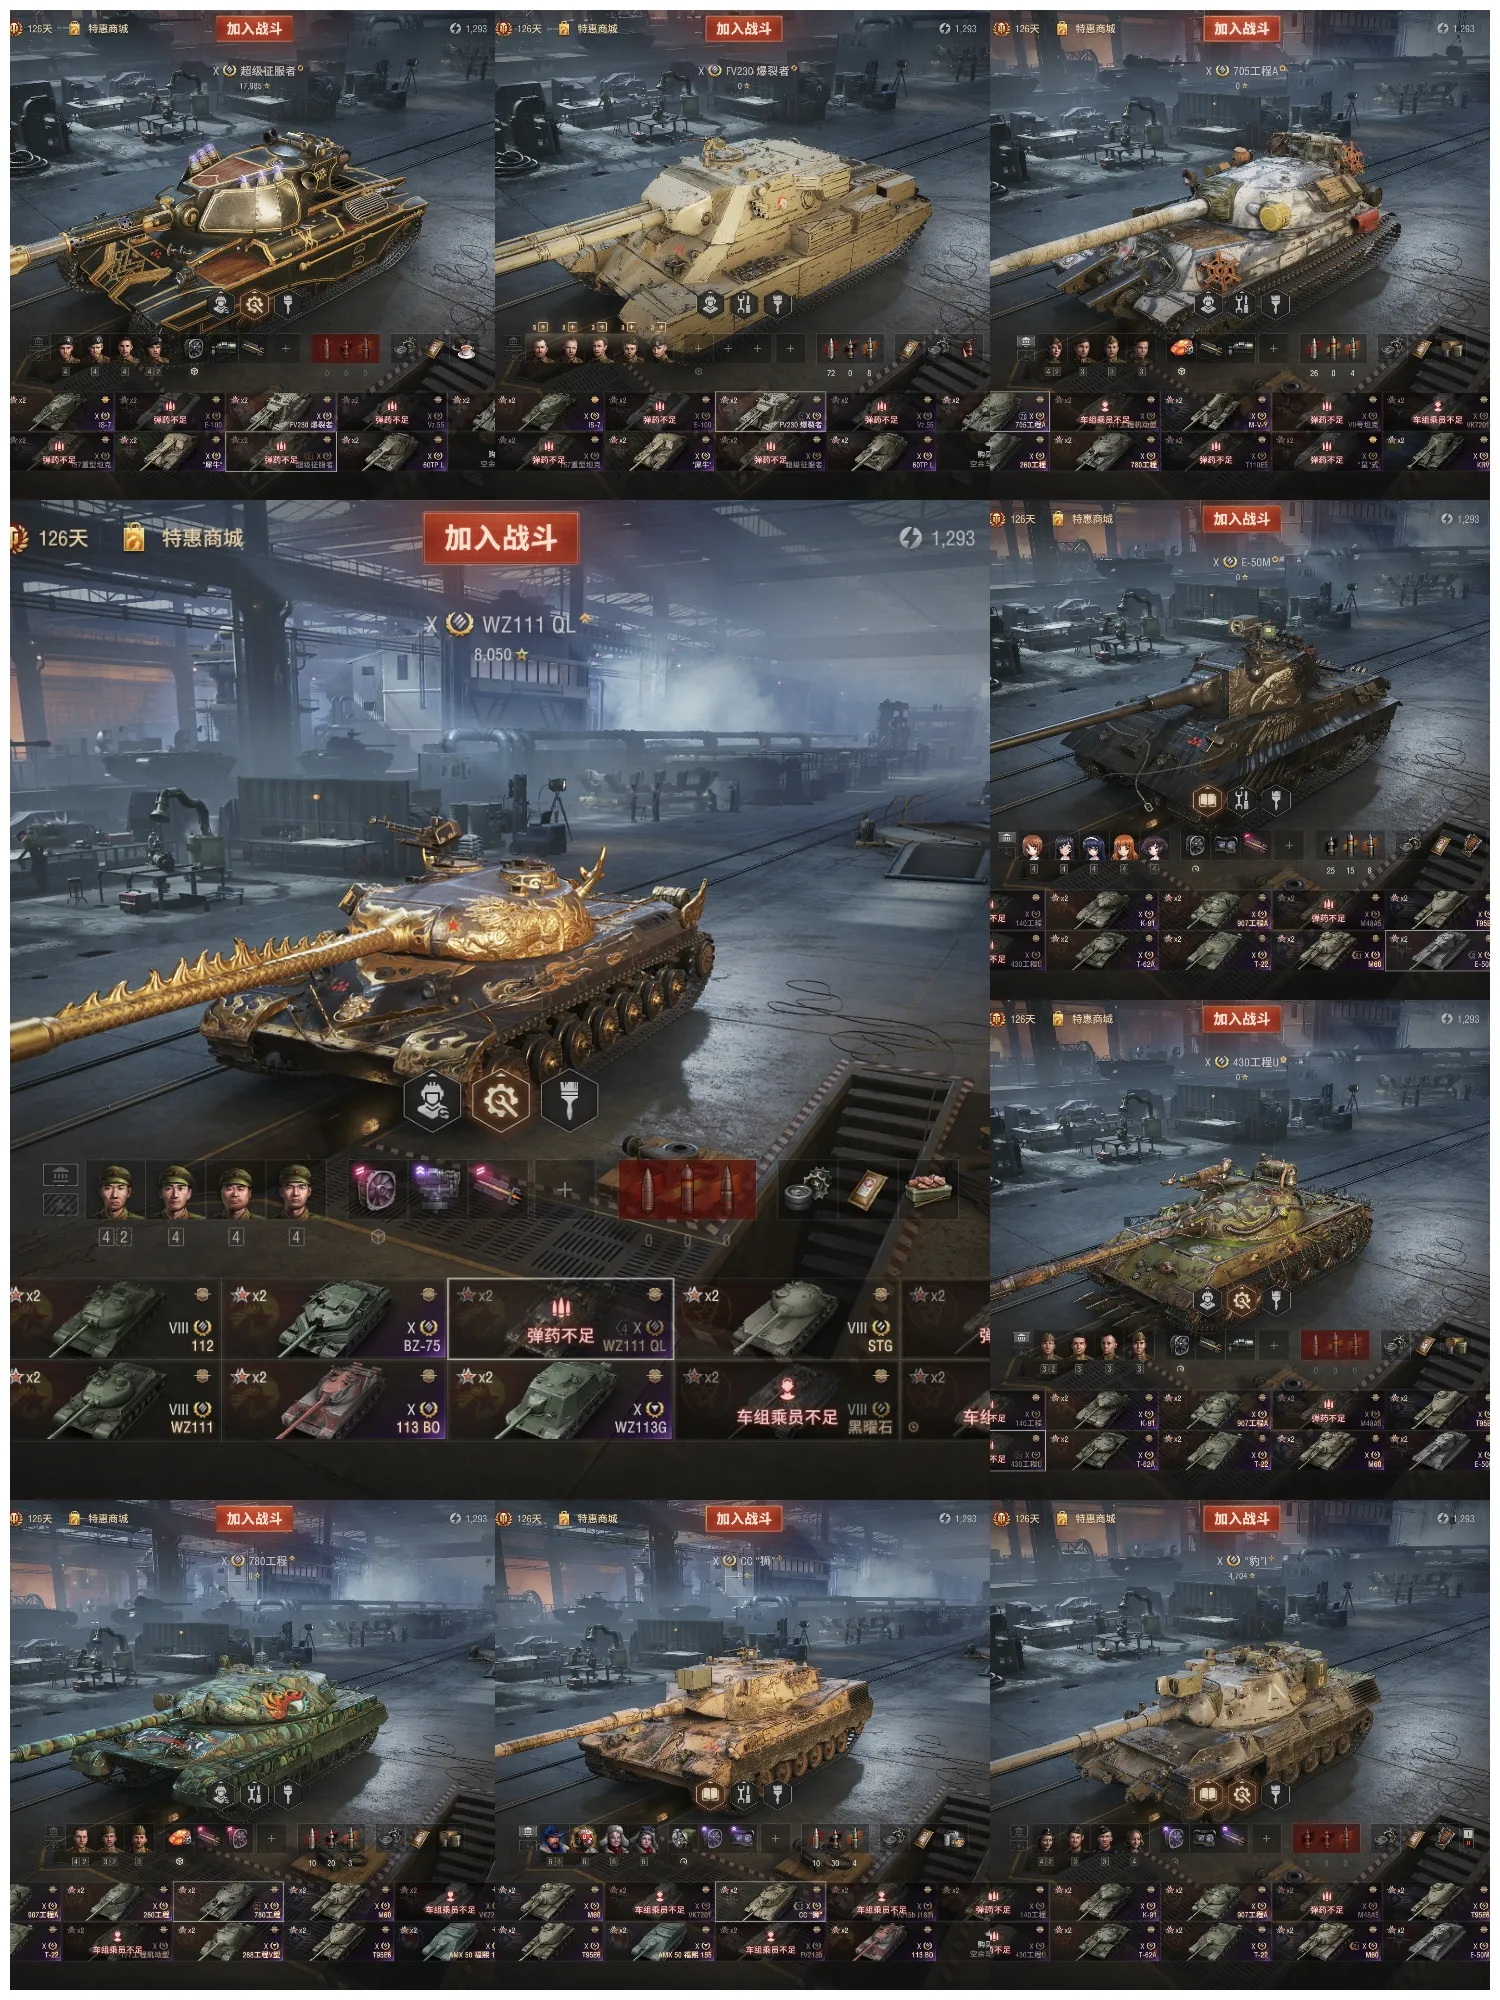Open the camouflage brush hexagon under WZ111 QL
Screen dimensions: 1500x2000
click(x=569, y=1101)
